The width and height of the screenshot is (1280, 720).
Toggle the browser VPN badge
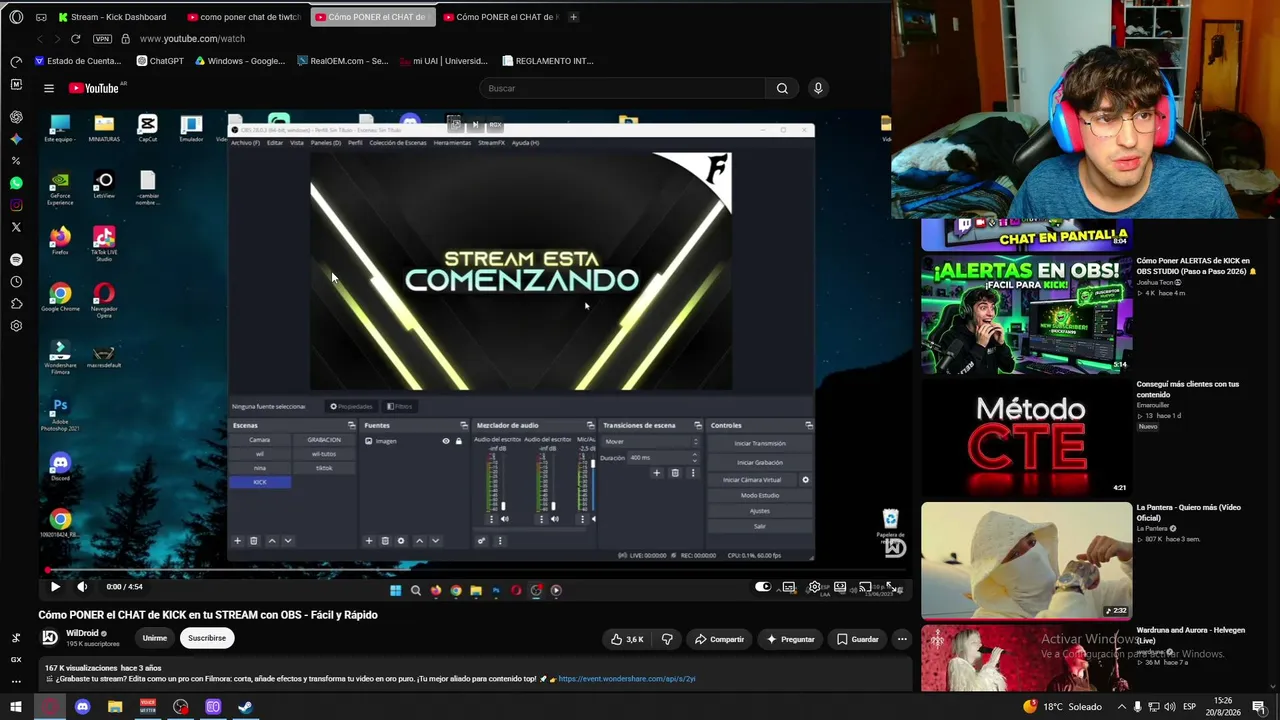coord(102,39)
